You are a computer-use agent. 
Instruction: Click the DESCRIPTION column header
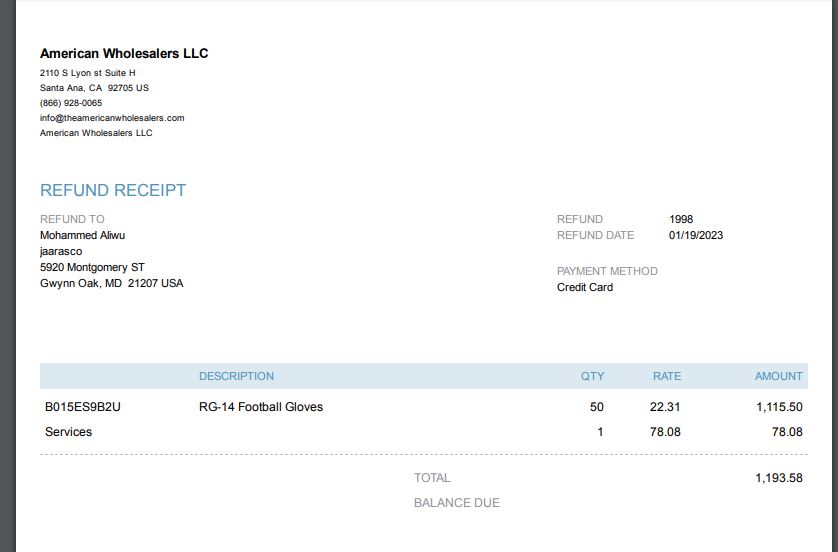pos(236,376)
